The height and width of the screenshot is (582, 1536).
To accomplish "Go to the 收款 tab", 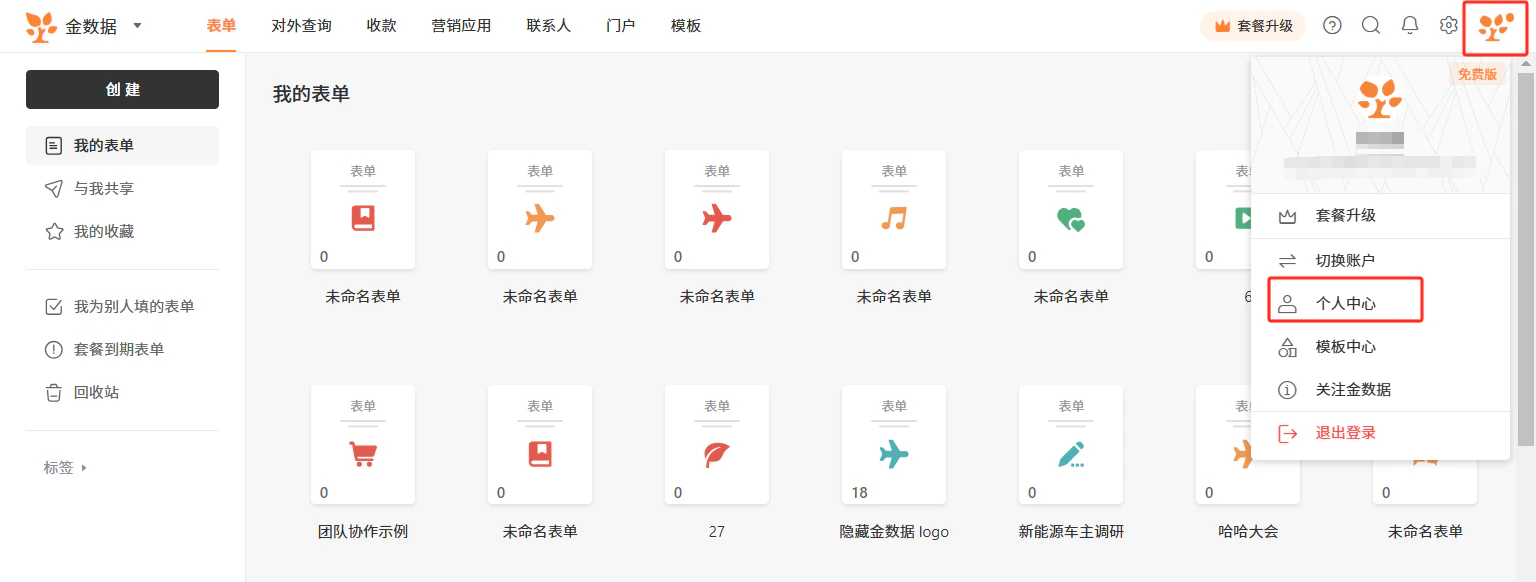I will (x=381, y=26).
